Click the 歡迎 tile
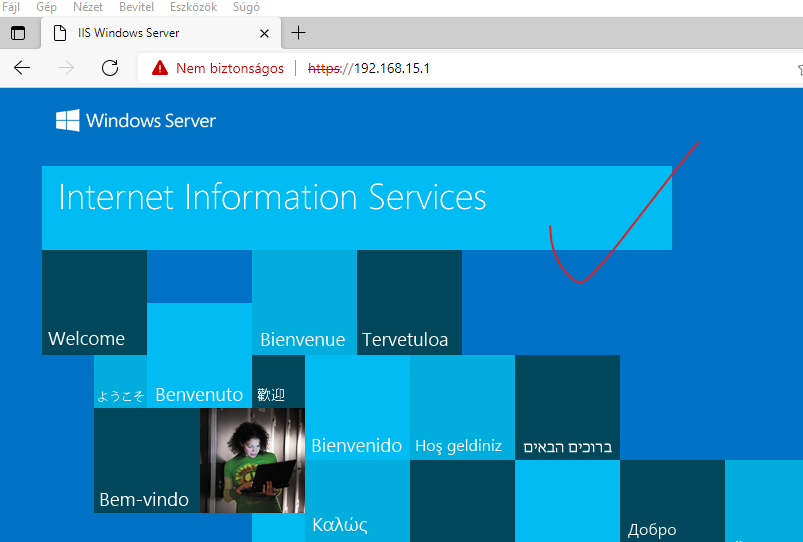Image resolution: width=803 pixels, height=542 pixels. [x=278, y=382]
